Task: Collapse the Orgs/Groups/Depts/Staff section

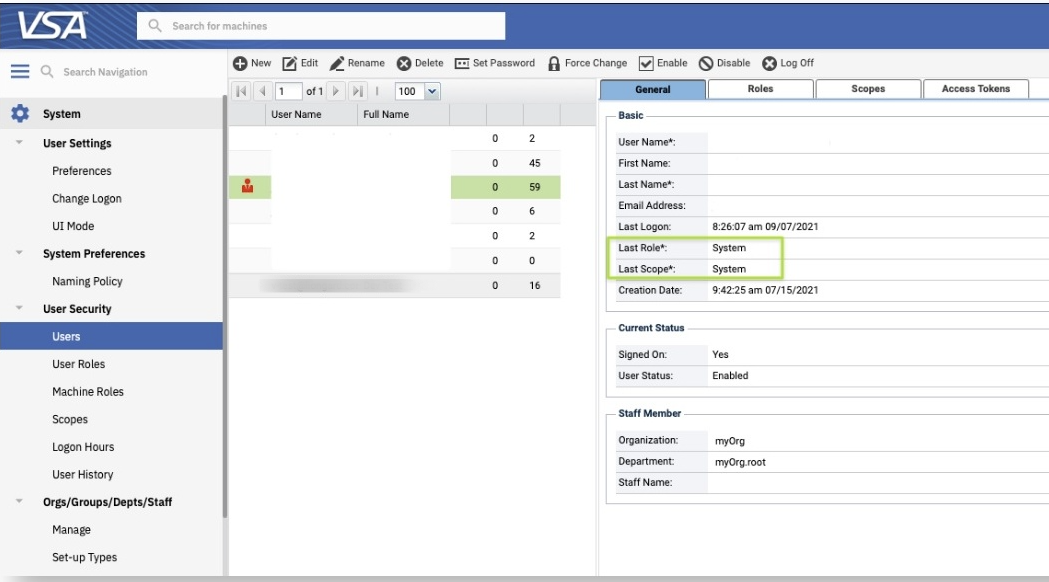Action: 19,502
